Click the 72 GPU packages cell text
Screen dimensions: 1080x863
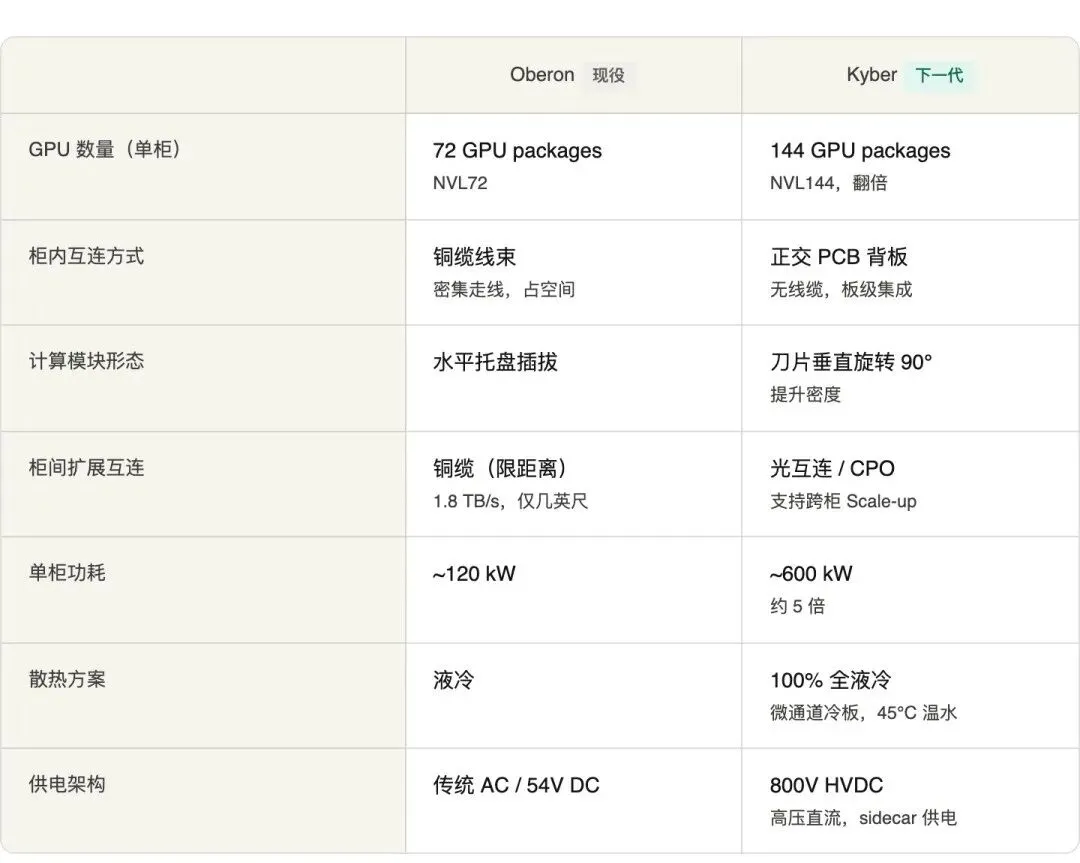[517, 151]
